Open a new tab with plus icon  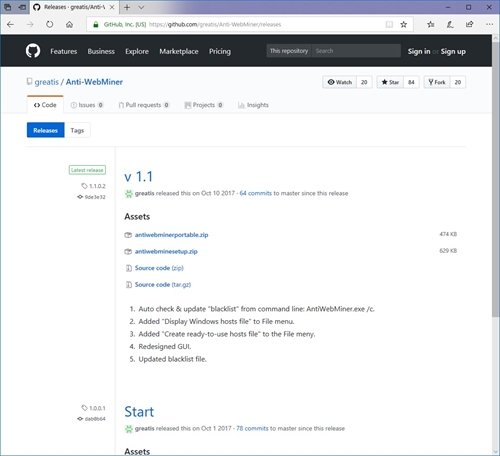tap(127, 7)
